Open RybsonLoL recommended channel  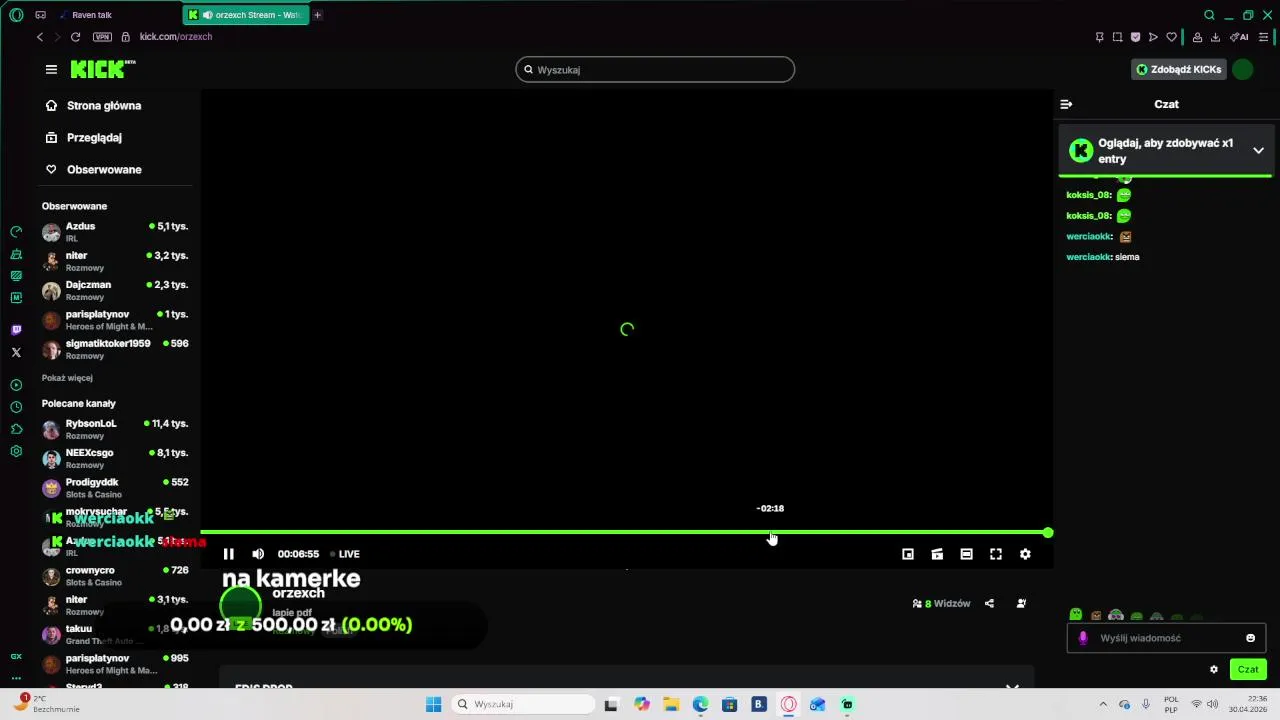coord(115,429)
